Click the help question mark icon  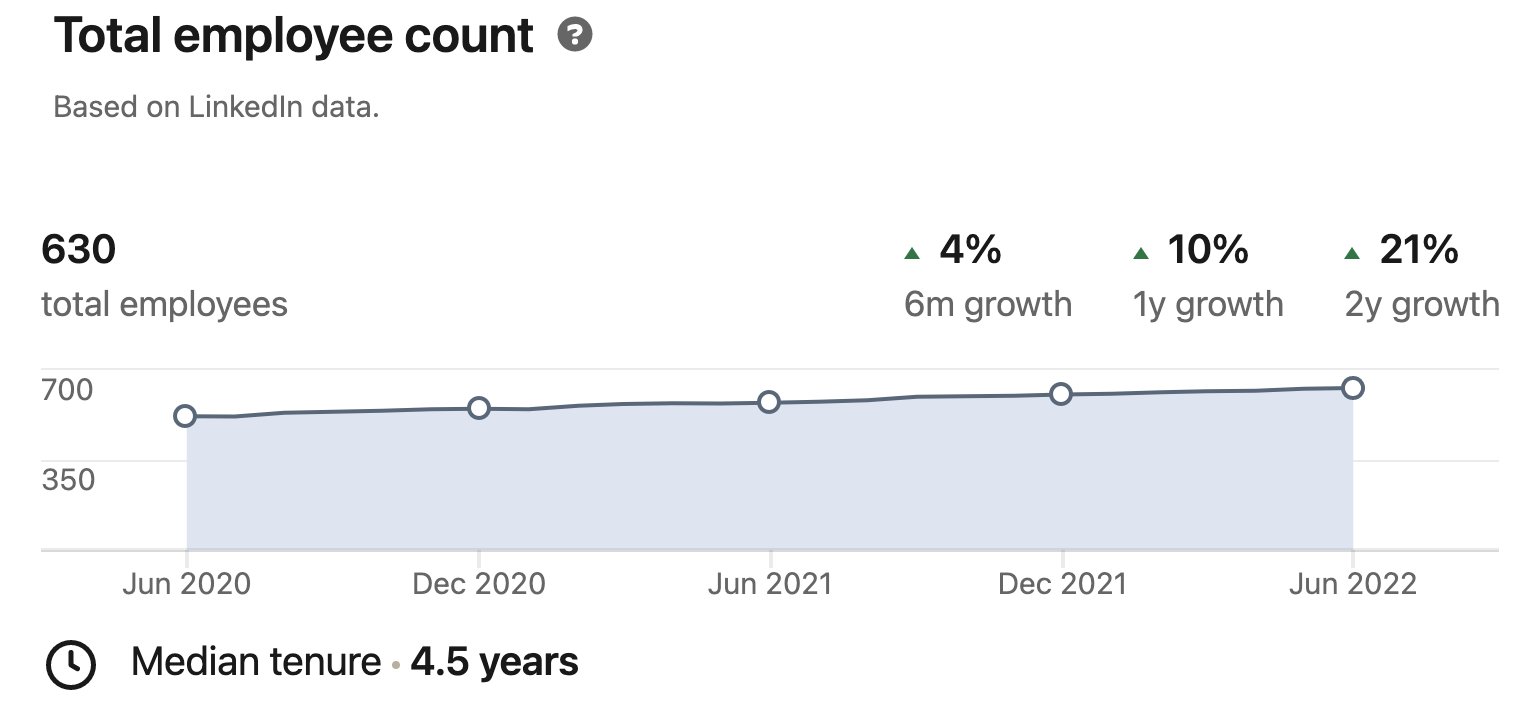(575, 36)
